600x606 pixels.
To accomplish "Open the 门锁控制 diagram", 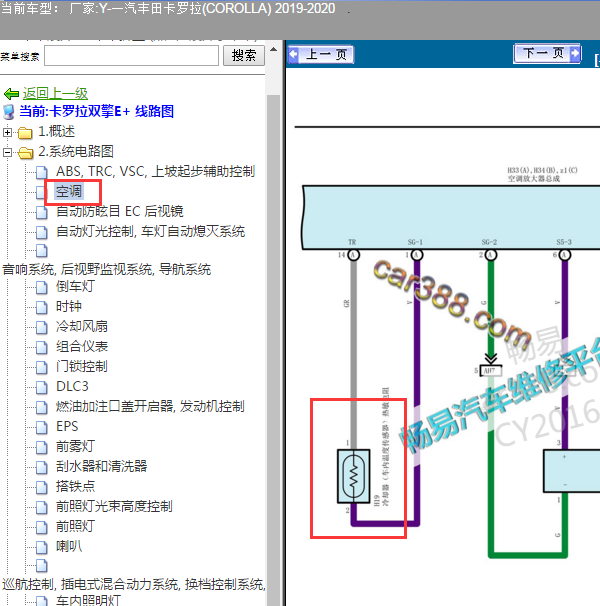I will click(82, 366).
